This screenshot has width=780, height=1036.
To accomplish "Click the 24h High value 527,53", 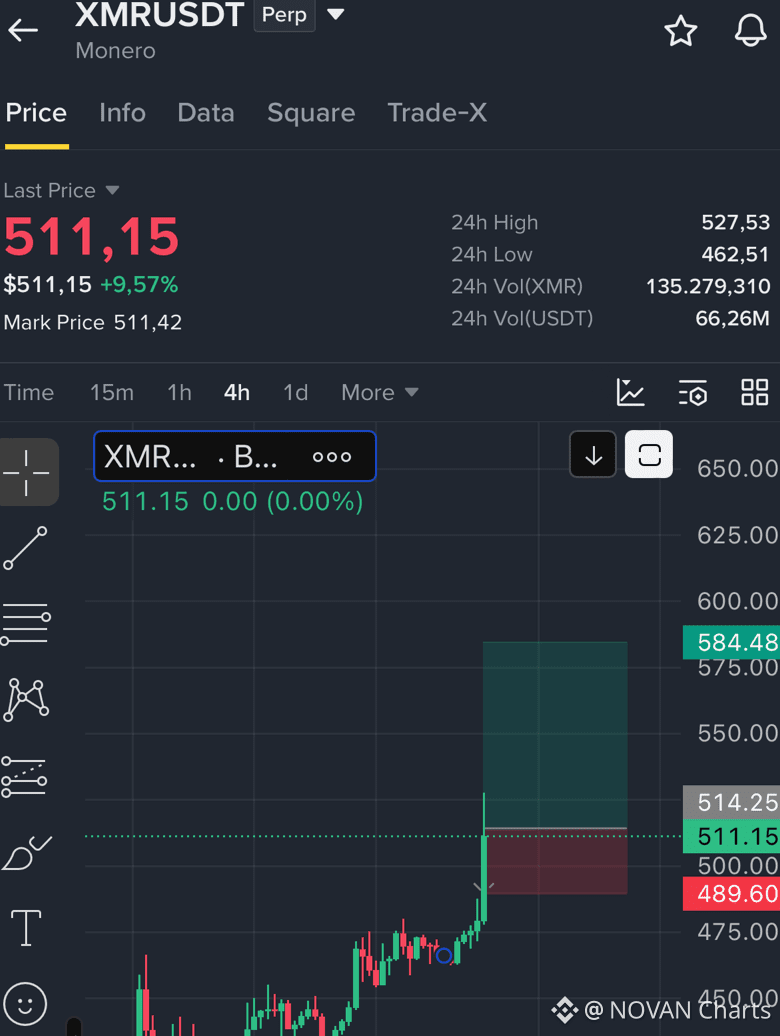I will coord(736,223).
